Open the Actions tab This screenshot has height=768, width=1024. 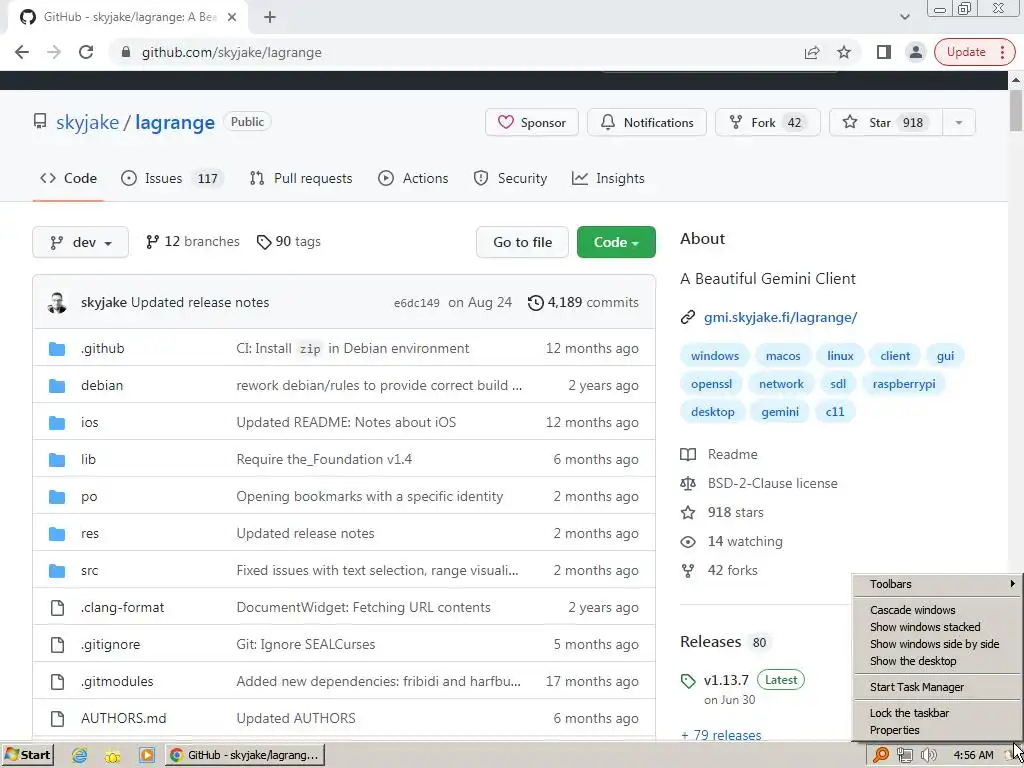coord(413,178)
